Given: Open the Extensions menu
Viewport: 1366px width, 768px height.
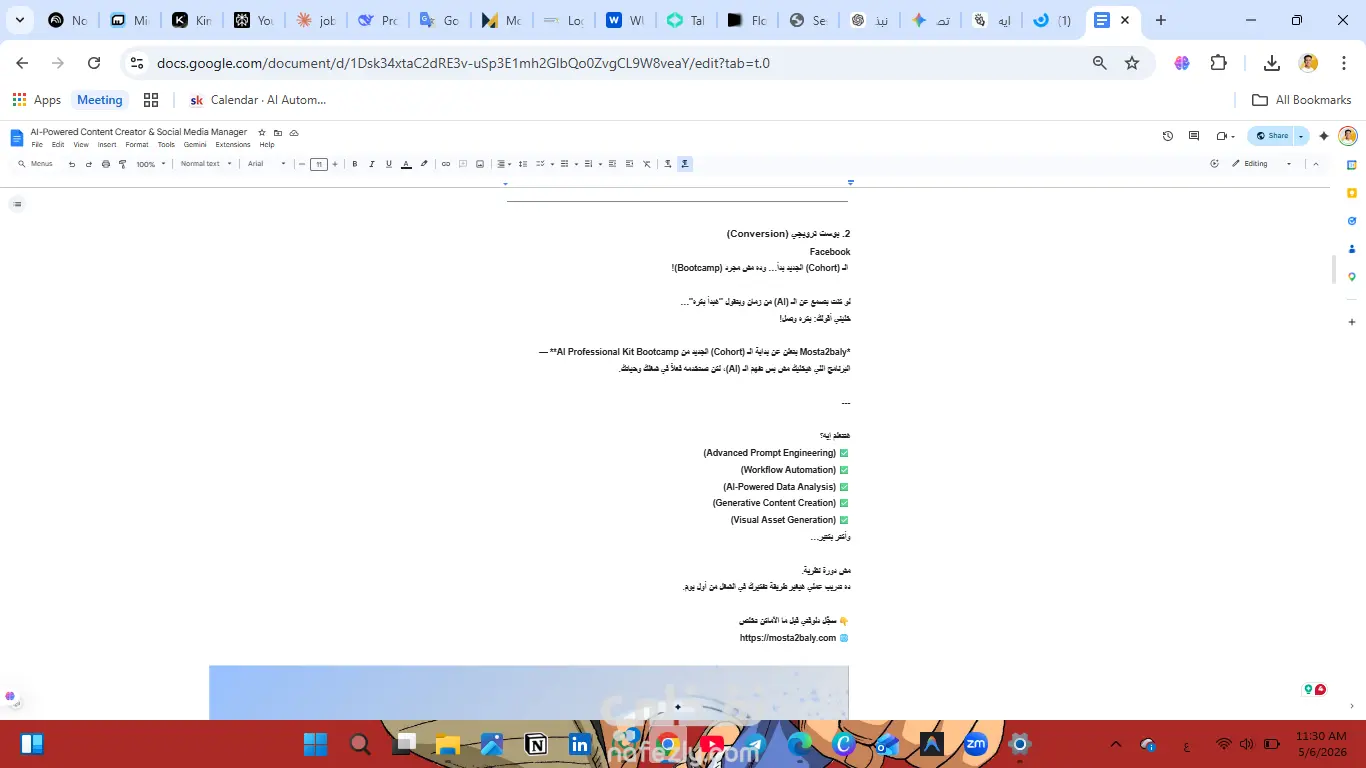Looking at the screenshot, I should [233, 145].
